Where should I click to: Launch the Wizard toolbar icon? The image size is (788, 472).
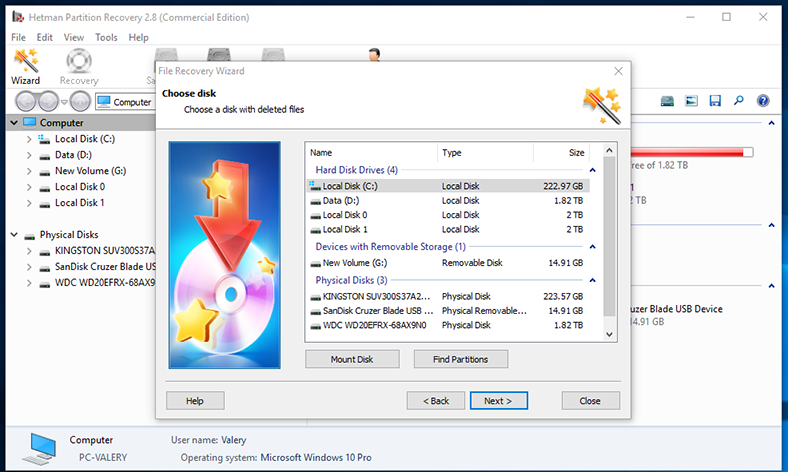tap(26, 67)
